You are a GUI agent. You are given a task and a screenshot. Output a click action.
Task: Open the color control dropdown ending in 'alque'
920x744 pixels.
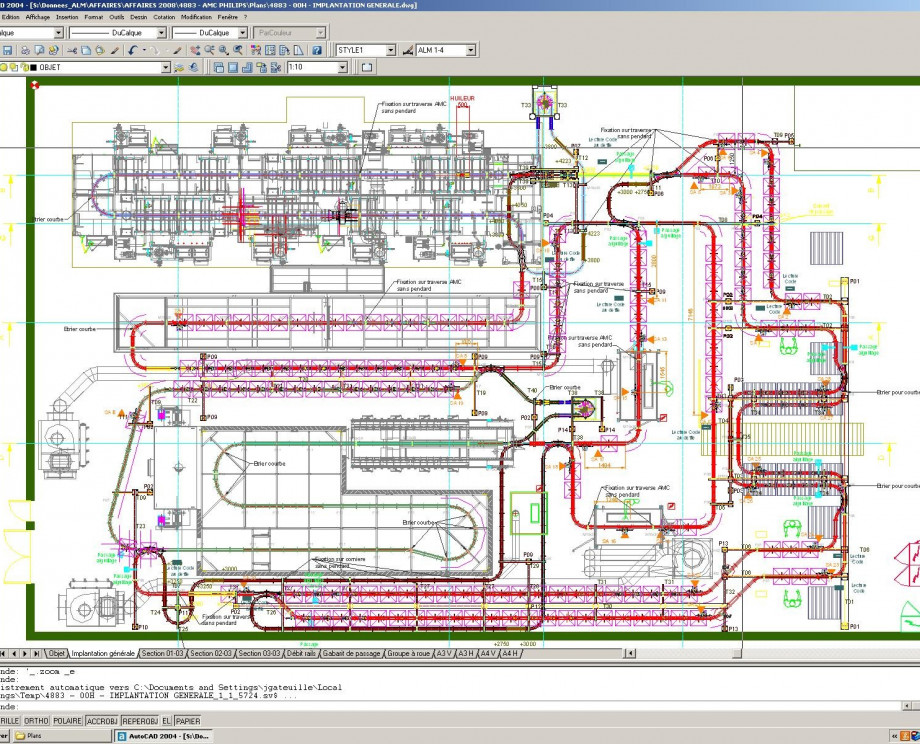[59, 33]
